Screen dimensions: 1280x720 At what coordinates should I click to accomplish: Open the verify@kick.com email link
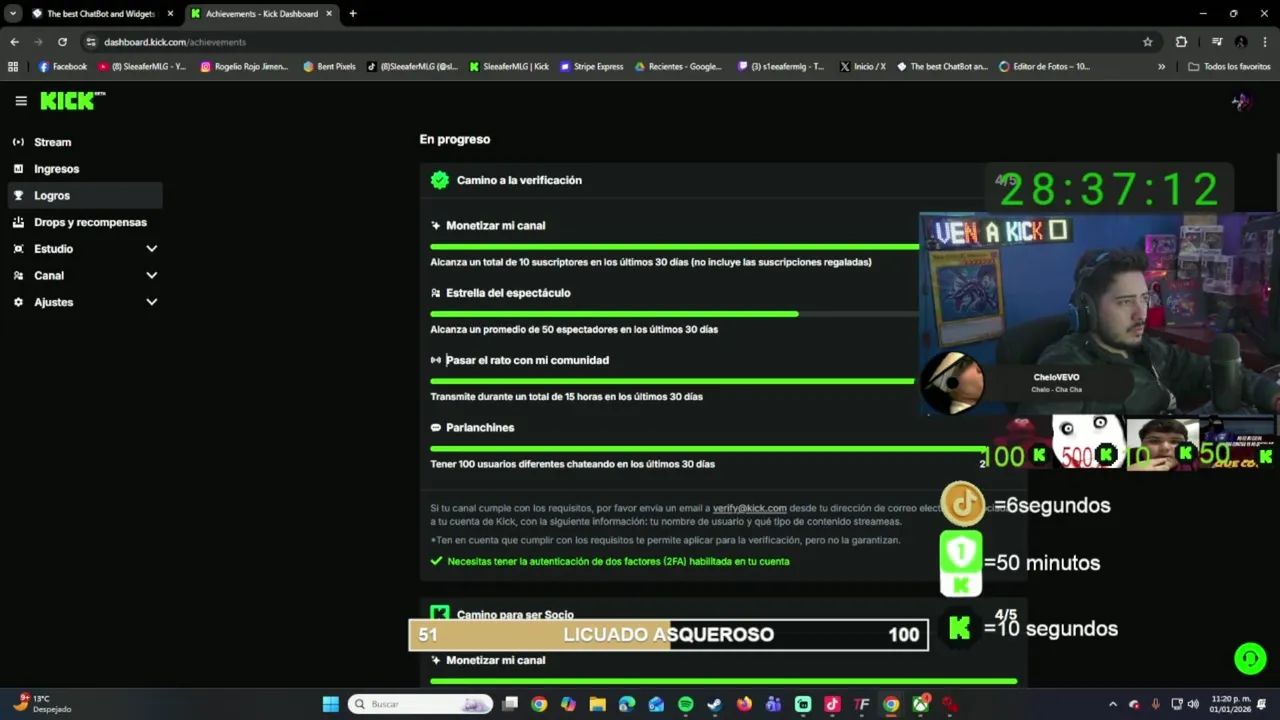pyautogui.click(x=749, y=508)
